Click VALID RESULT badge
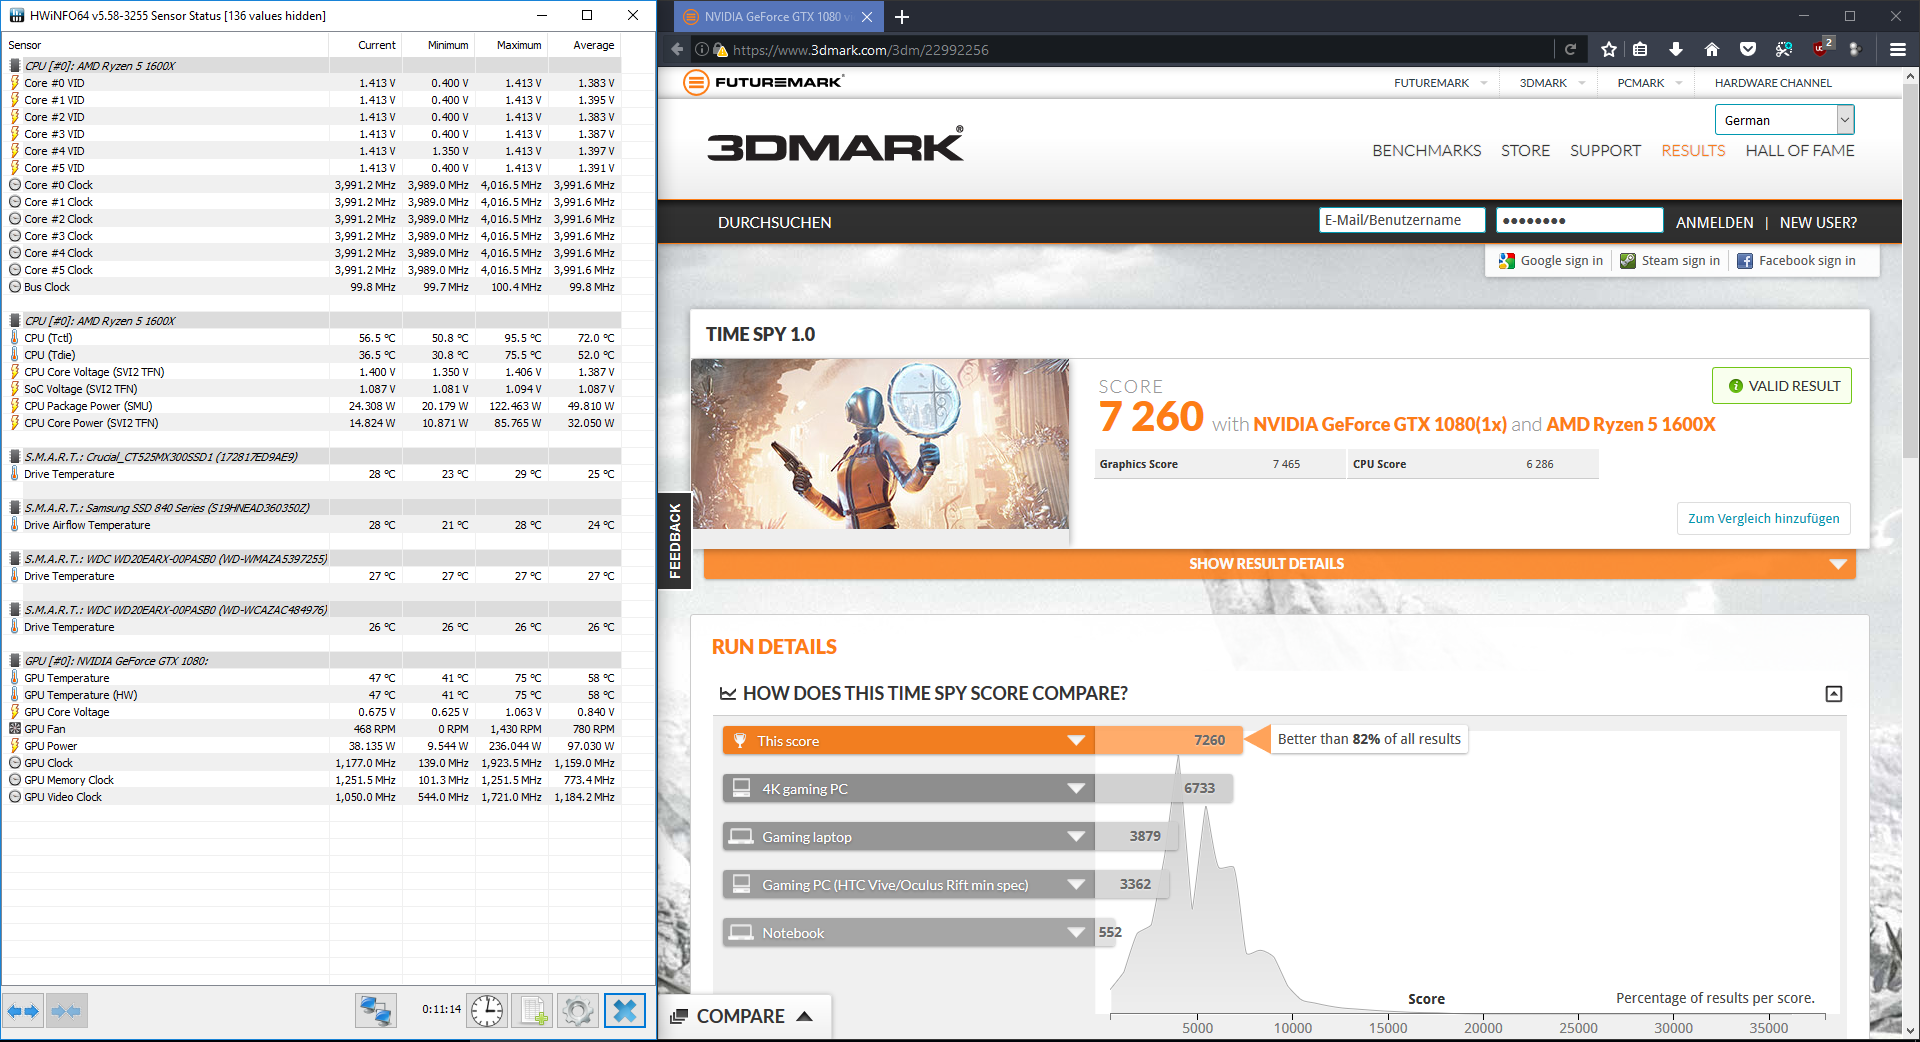 (1782, 386)
